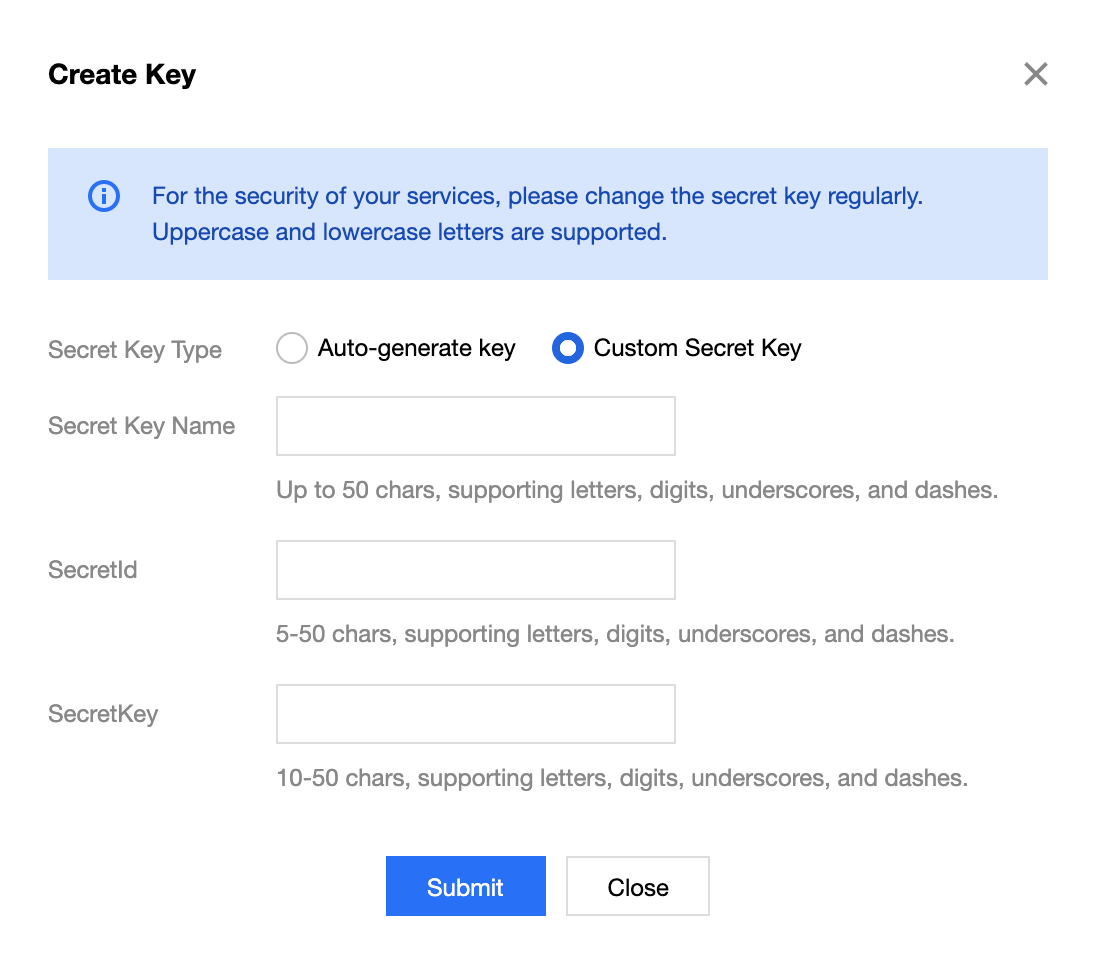Click the '5-50 chars' hint text
Image resolution: width=1094 pixels, height=964 pixels.
coord(615,634)
